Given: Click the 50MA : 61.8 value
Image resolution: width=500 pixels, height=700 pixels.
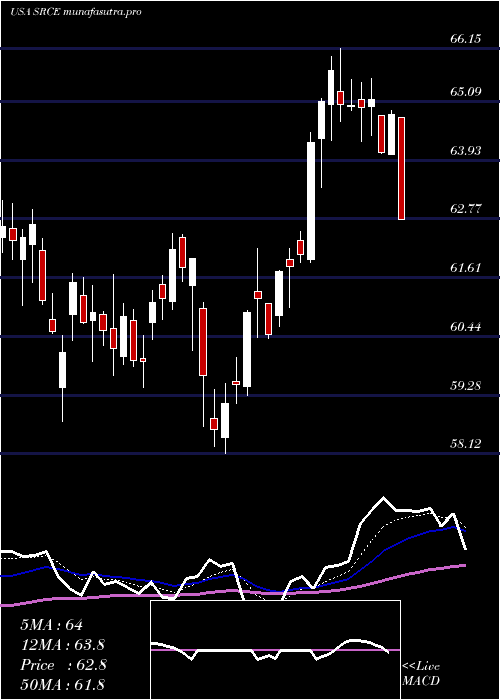Looking at the screenshot, I should (62, 685).
